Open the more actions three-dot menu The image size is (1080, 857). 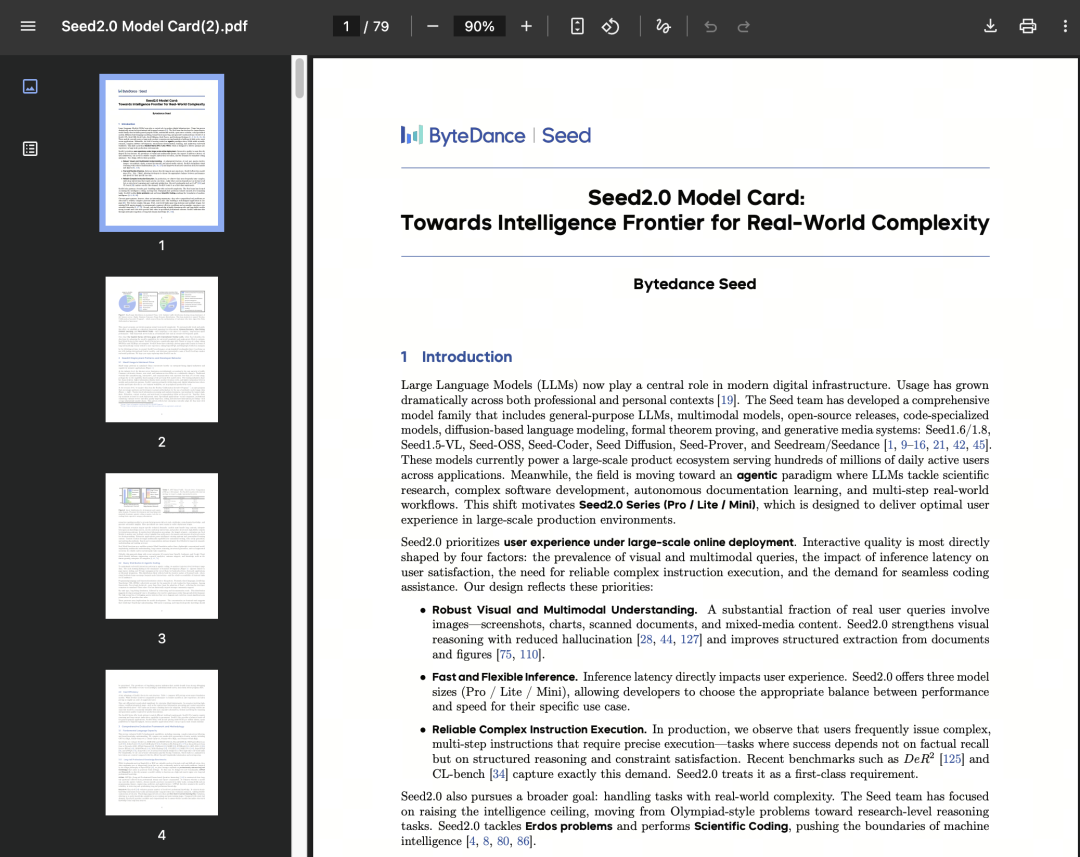point(1065,26)
